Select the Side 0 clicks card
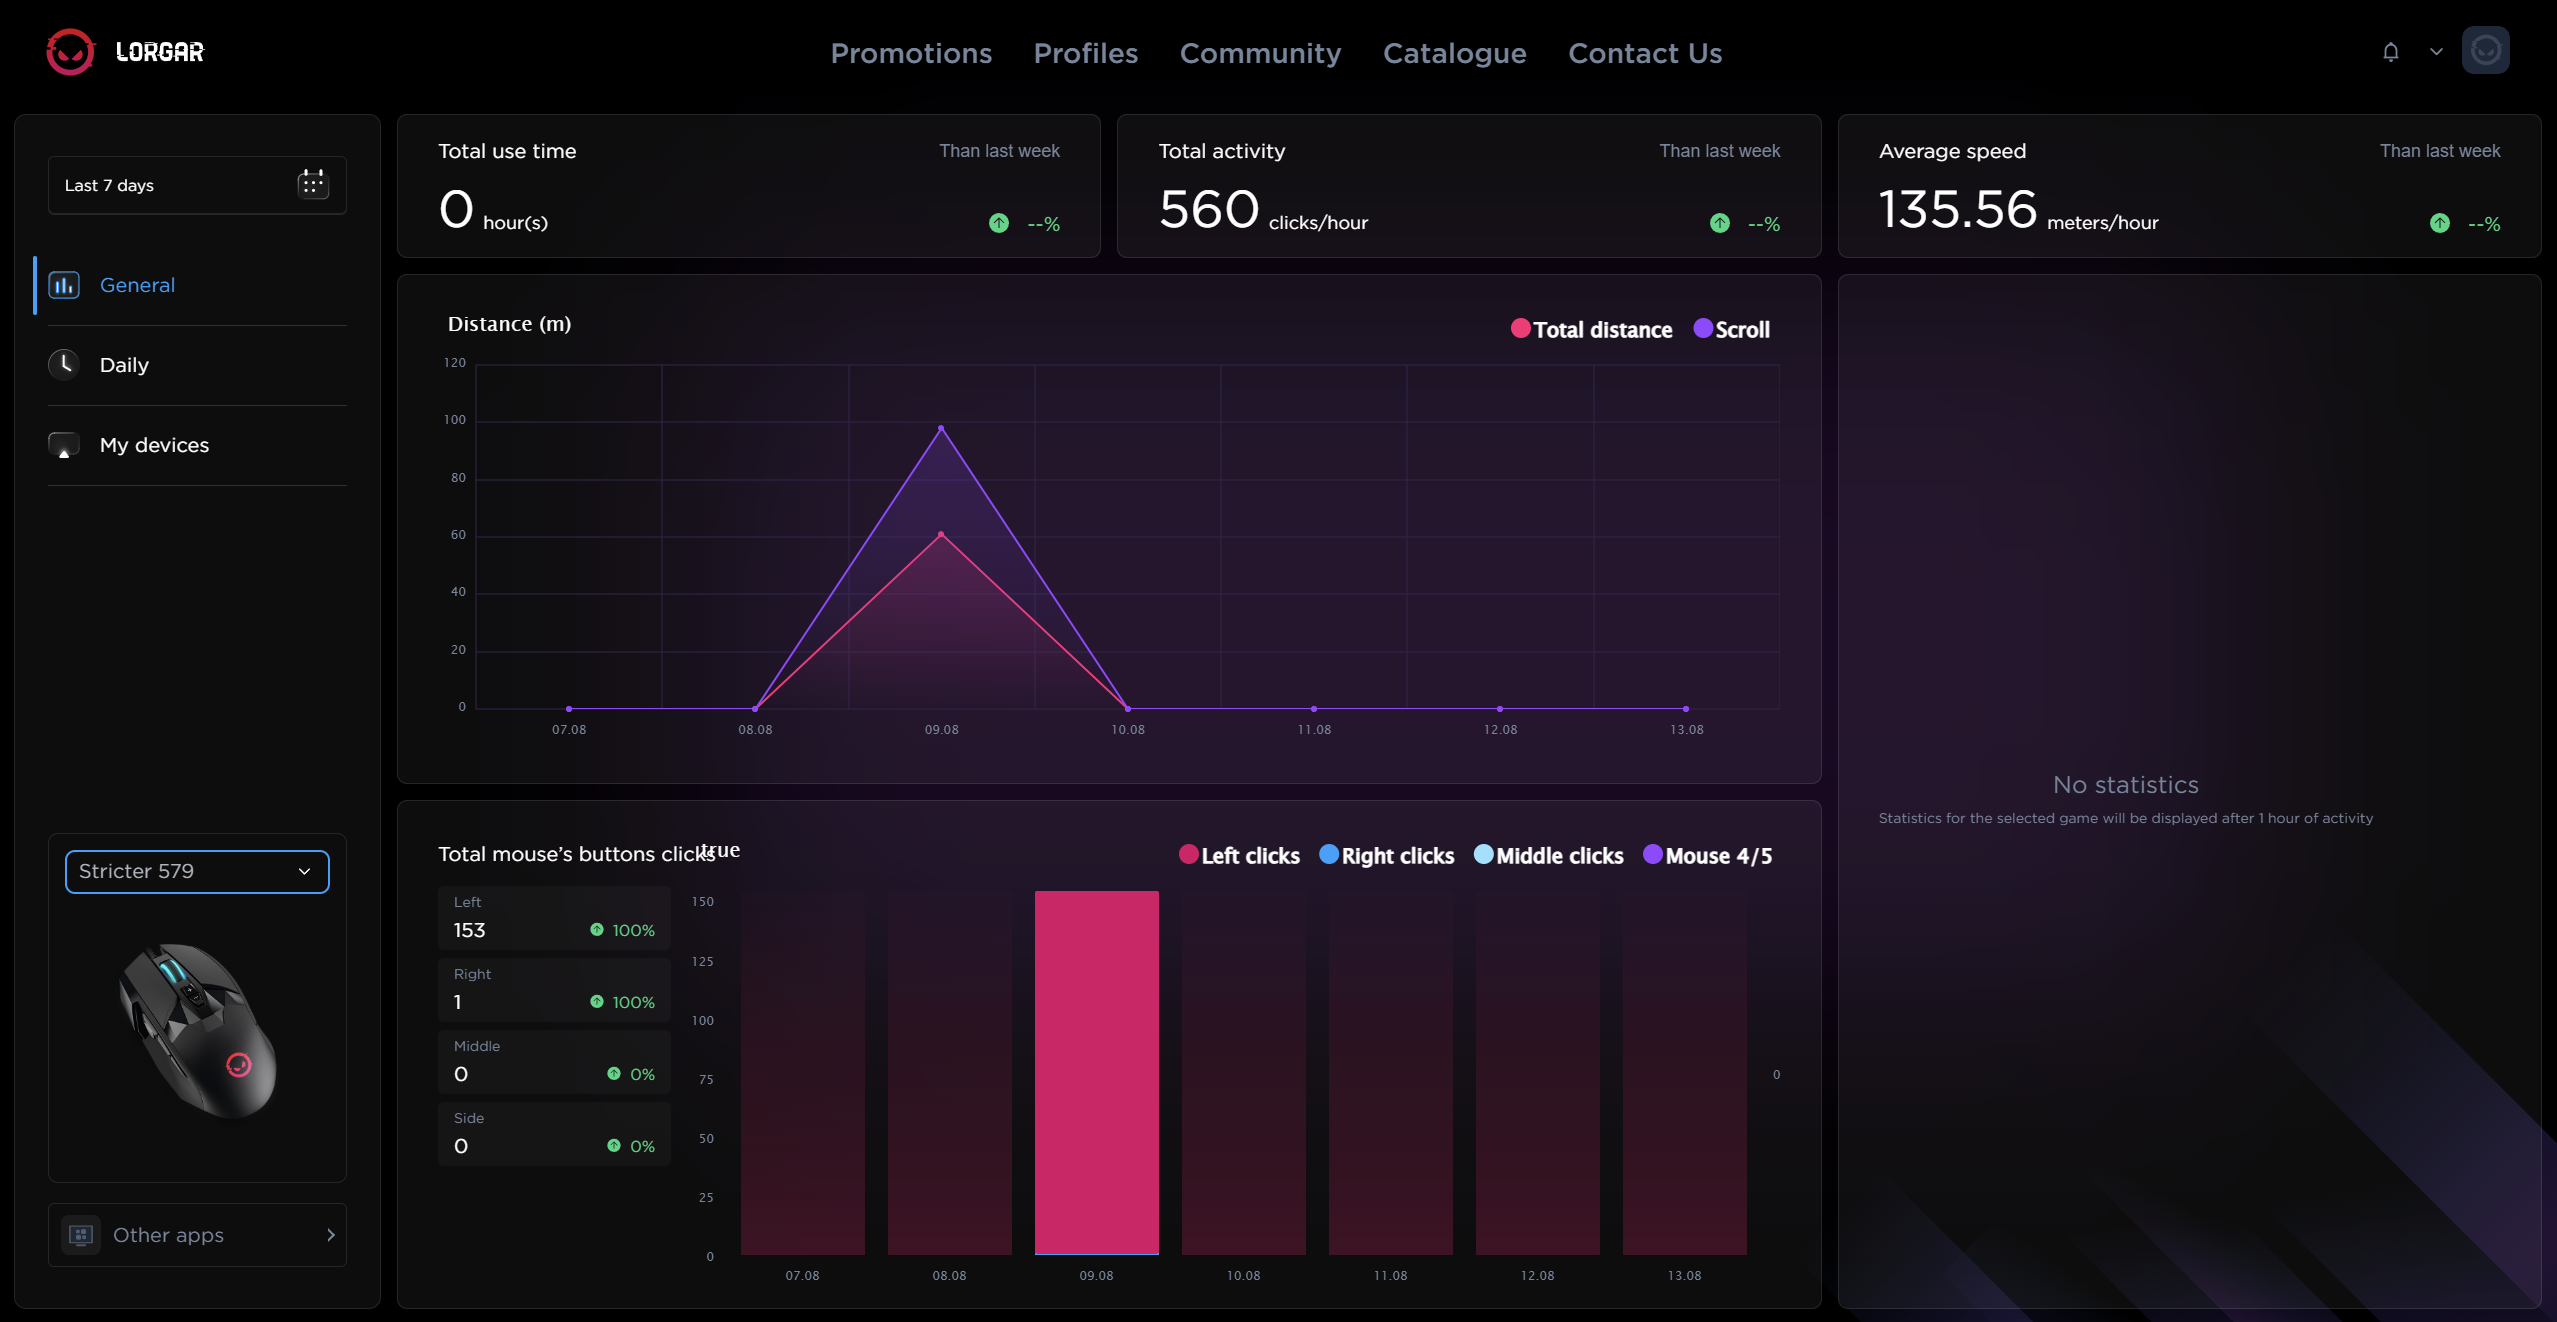The image size is (2557, 1322). click(554, 1133)
